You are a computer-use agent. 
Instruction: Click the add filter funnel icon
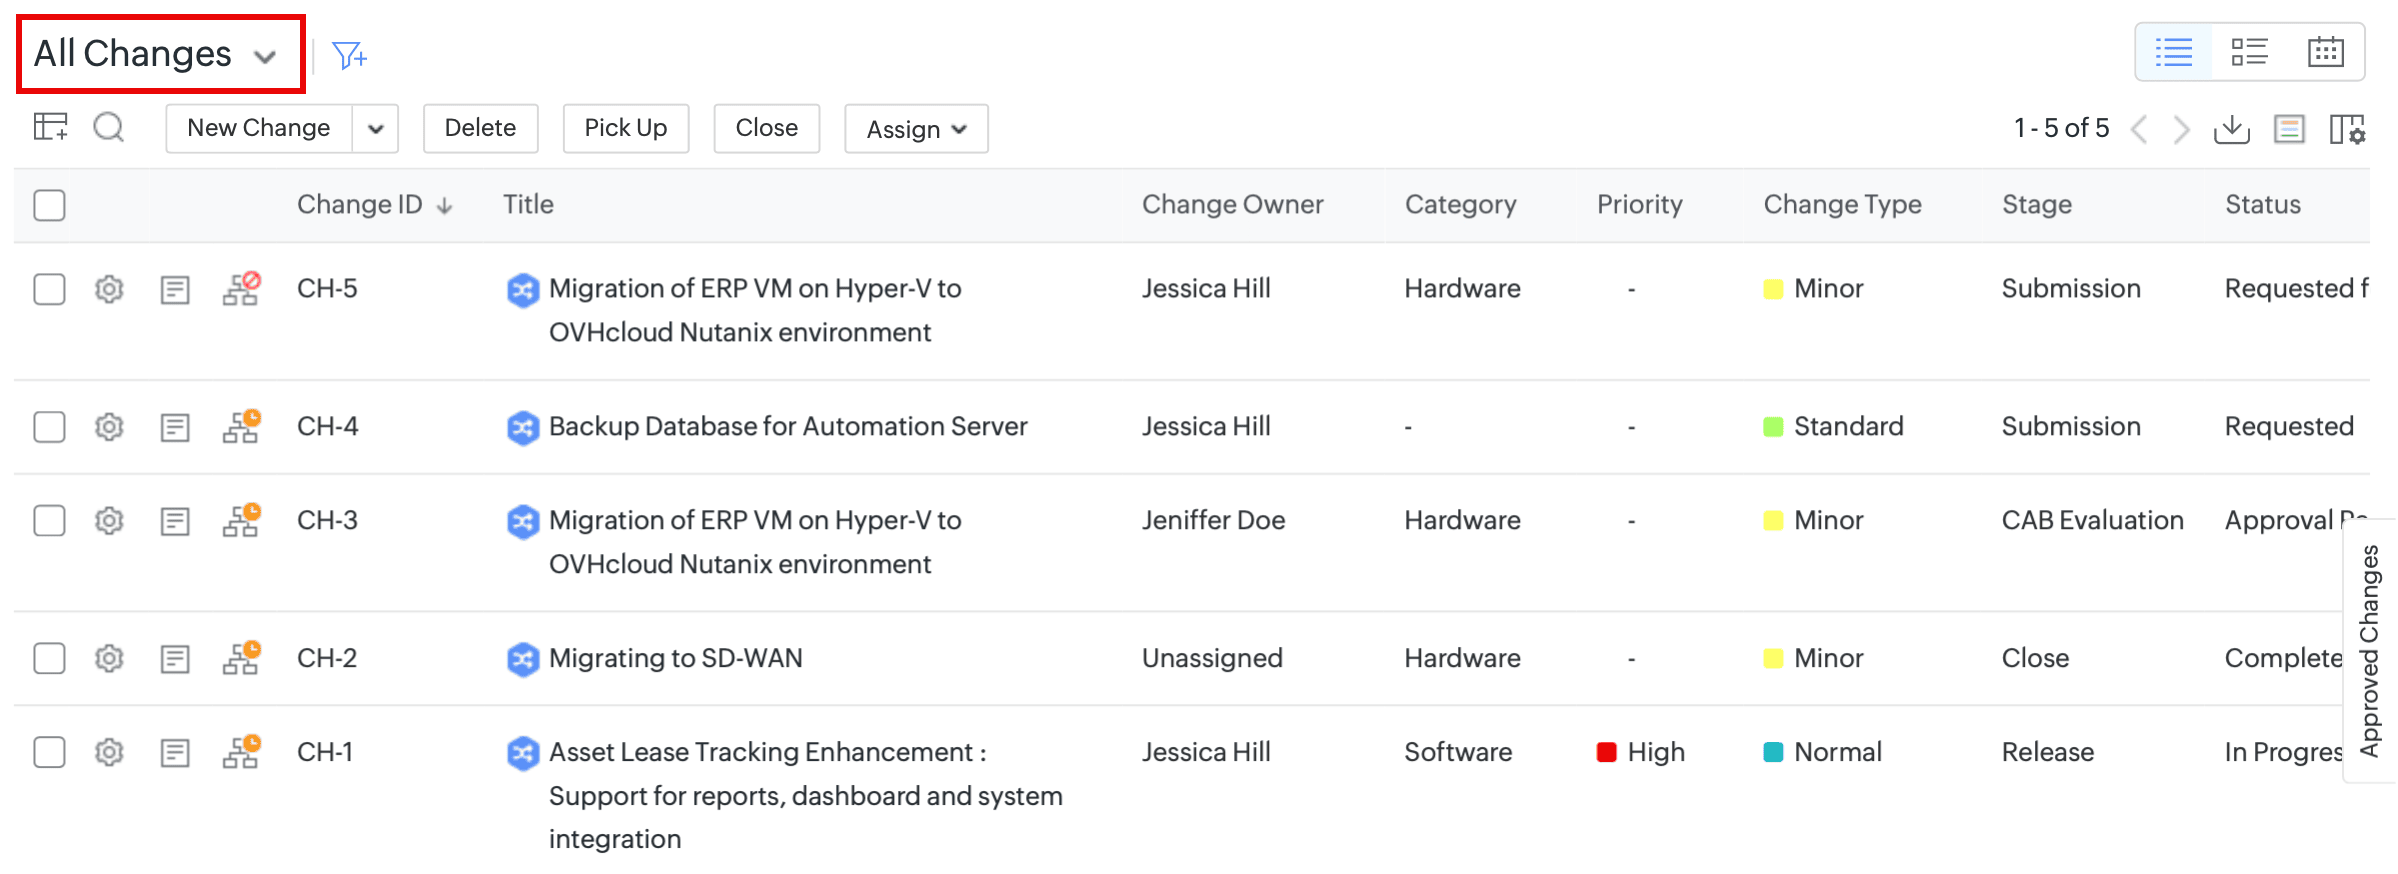point(349,55)
